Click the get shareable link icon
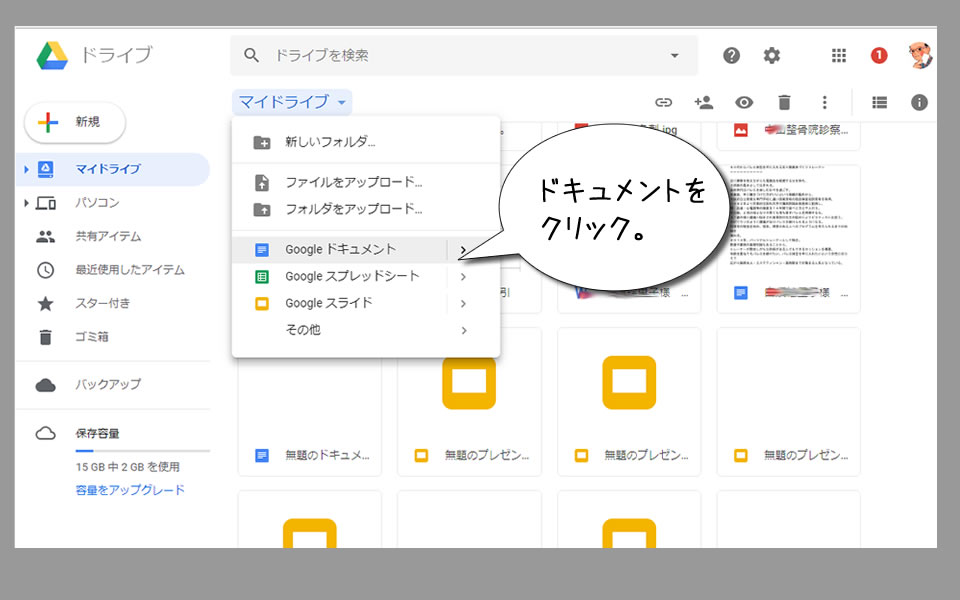The width and height of the screenshot is (960, 600). 664,102
